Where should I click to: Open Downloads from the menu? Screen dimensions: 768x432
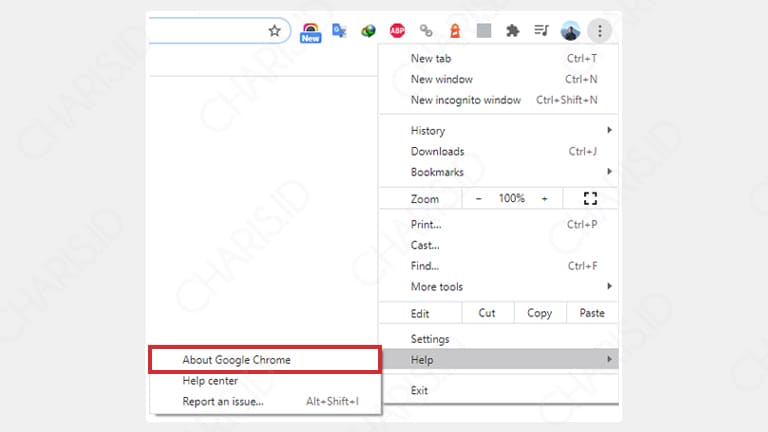tap(499, 151)
